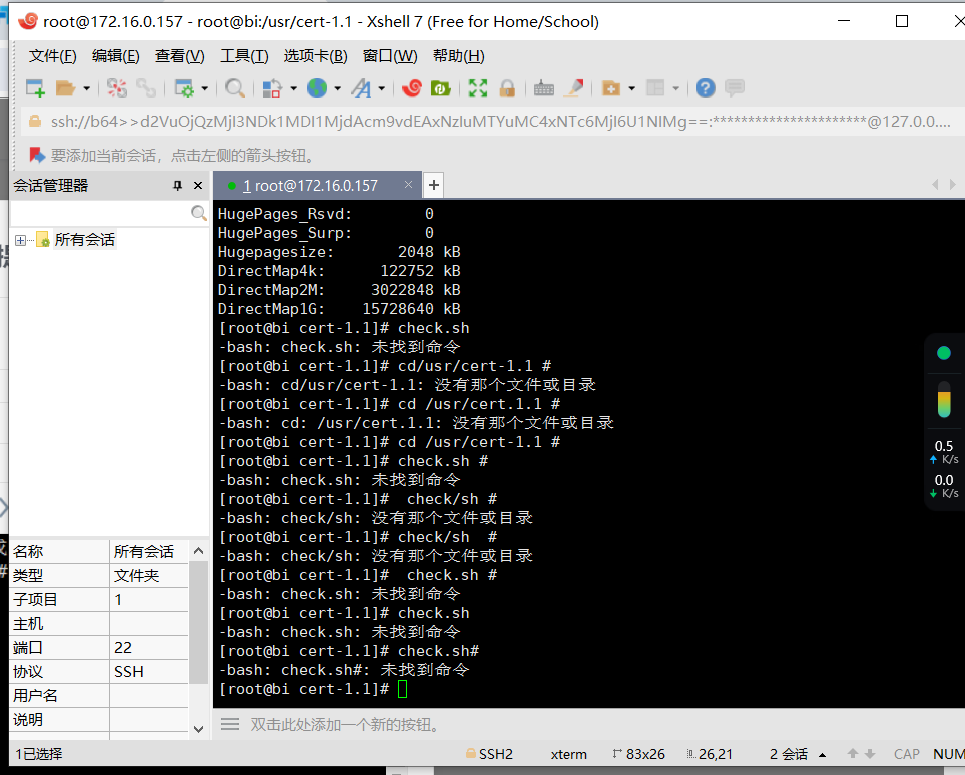Screen dimensions: 965x775
Task: Click the xterm status bar entry
Action: pyautogui.click(x=569, y=754)
